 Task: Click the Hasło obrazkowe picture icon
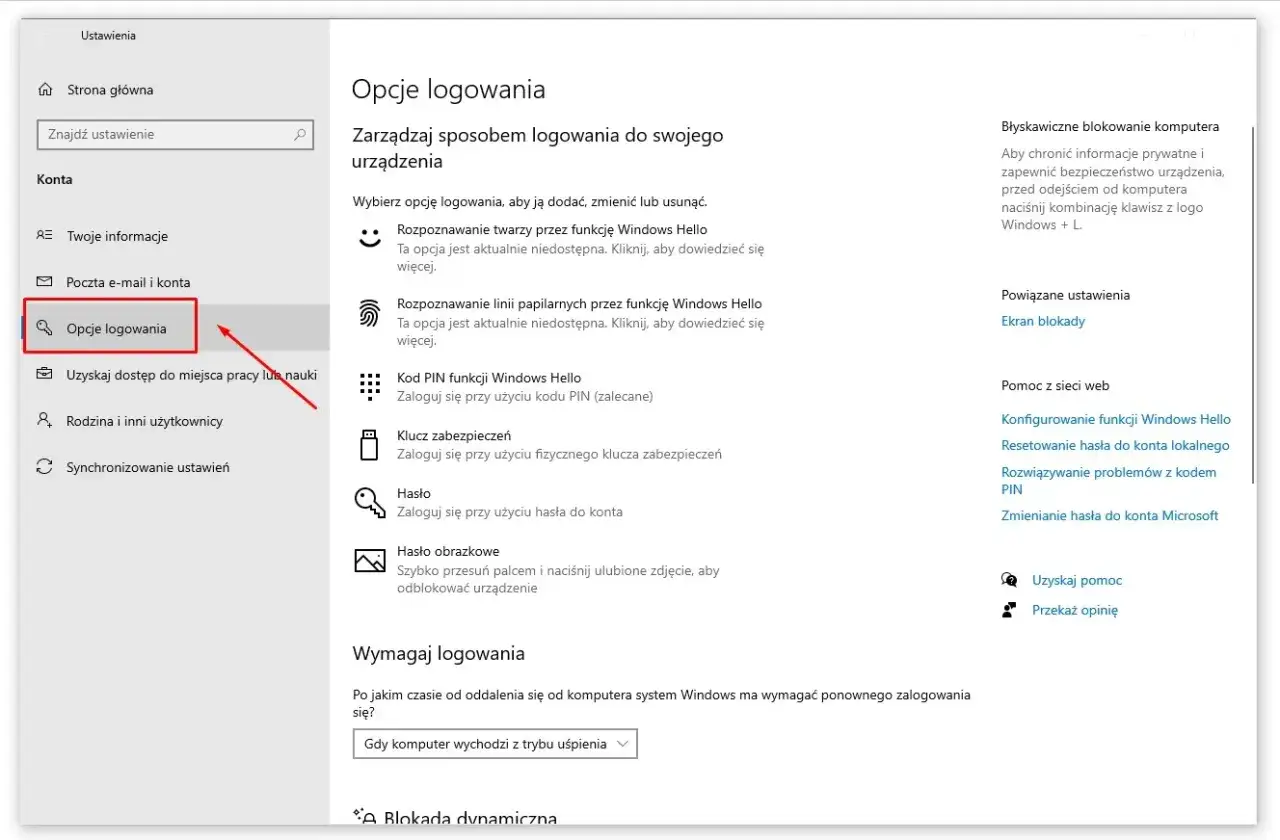tap(370, 560)
